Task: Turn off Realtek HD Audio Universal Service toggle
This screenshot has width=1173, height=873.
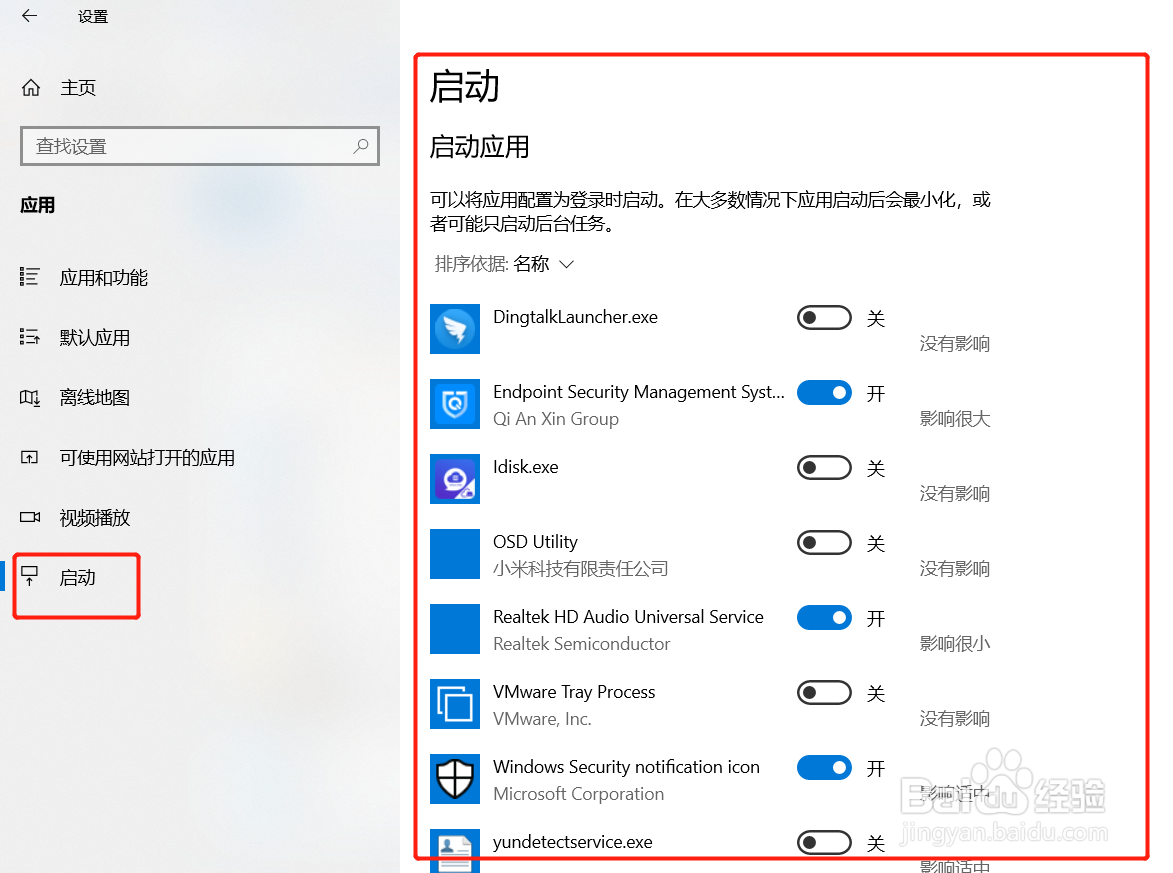Action: 824,618
